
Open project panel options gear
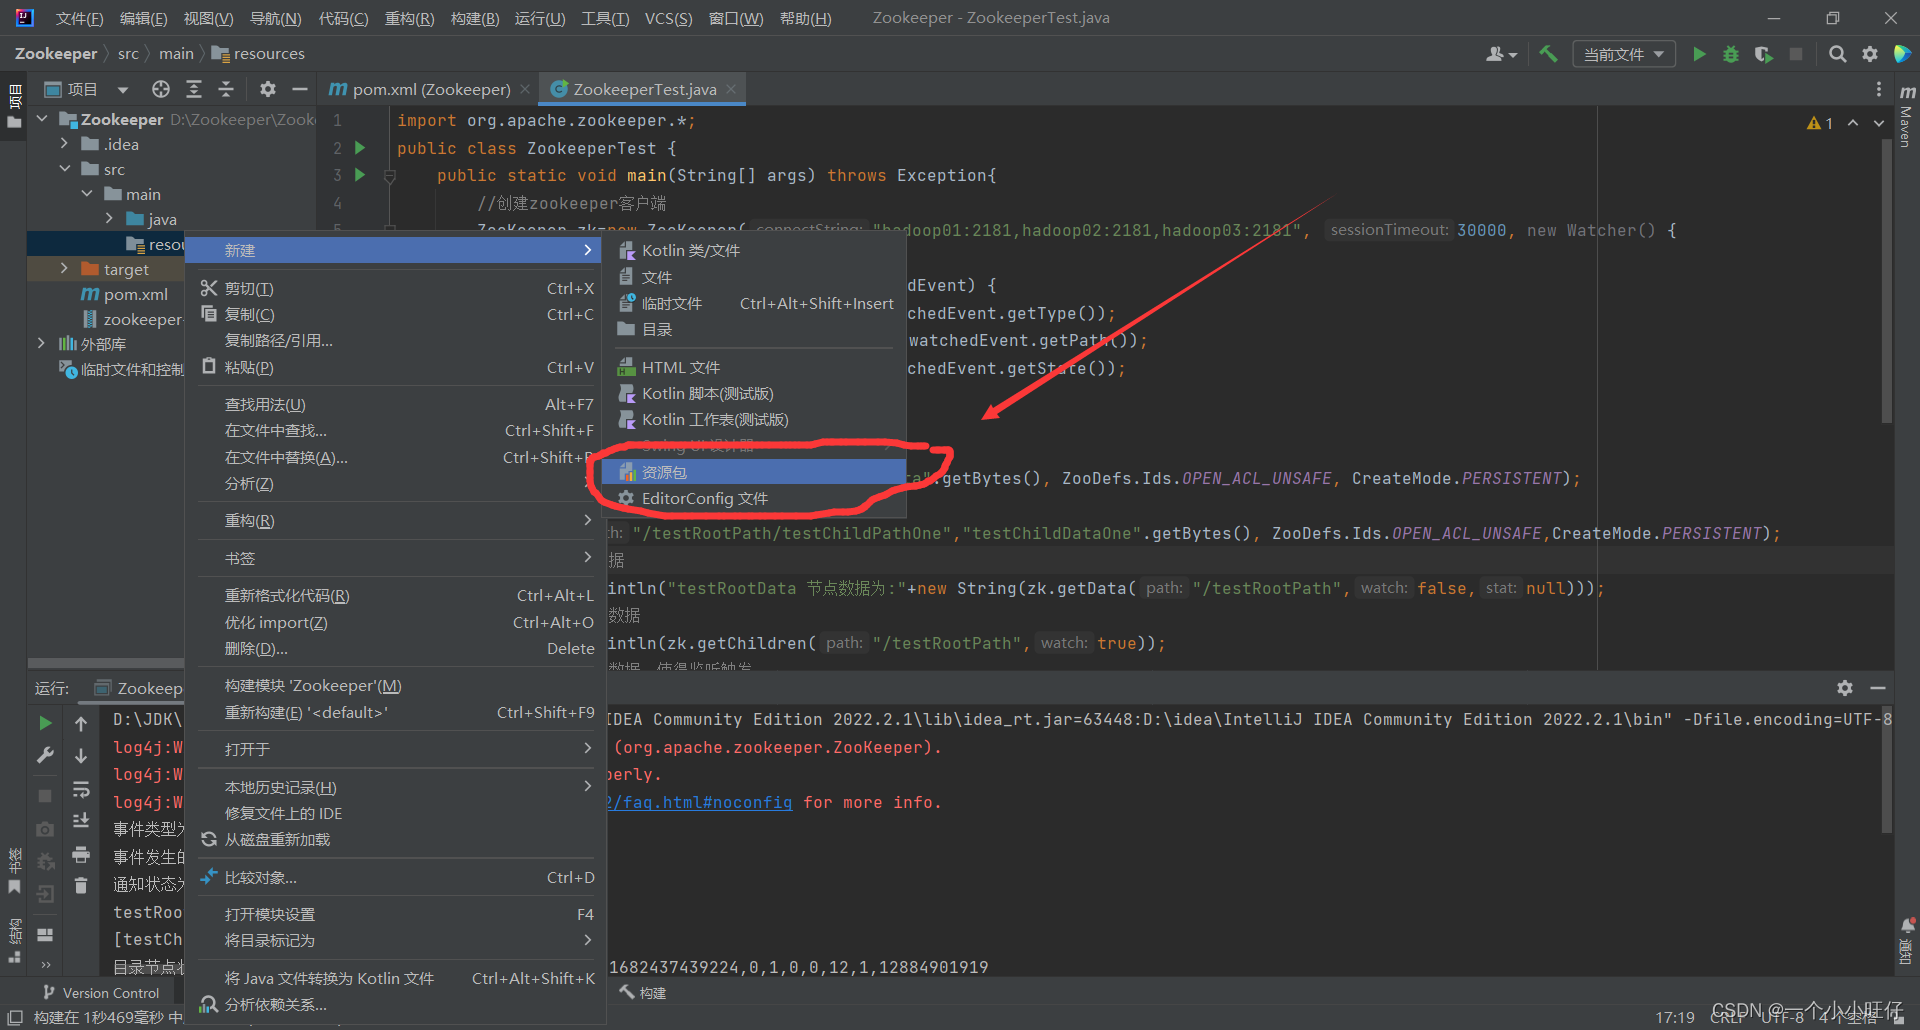coord(267,89)
